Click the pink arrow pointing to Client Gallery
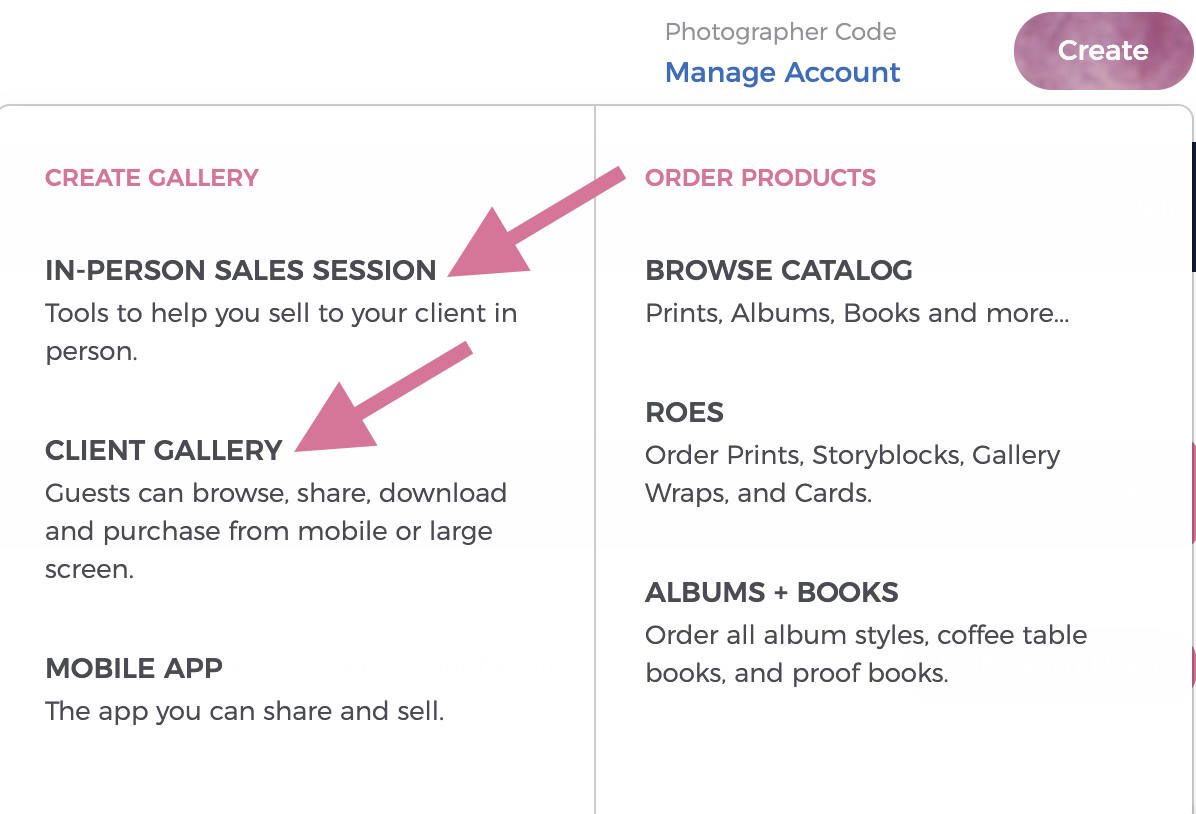The width and height of the screenshot is (1196, 814). (x=384, y=397)
